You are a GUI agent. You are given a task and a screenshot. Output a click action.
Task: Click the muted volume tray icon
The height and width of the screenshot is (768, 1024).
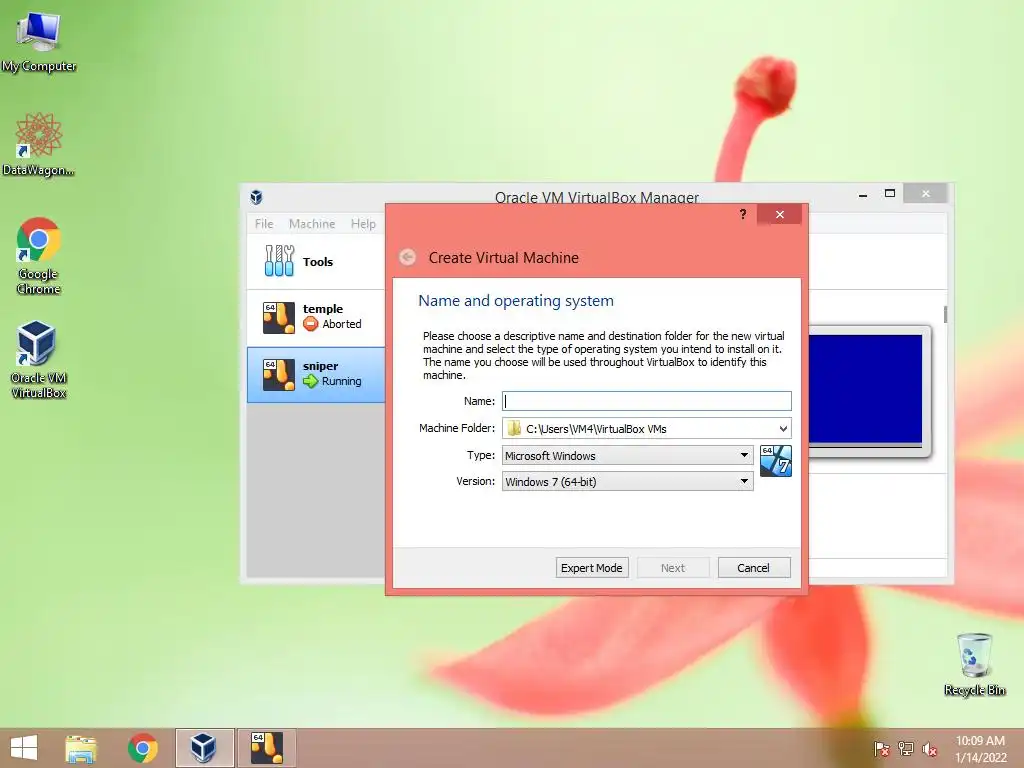[929, 749]
